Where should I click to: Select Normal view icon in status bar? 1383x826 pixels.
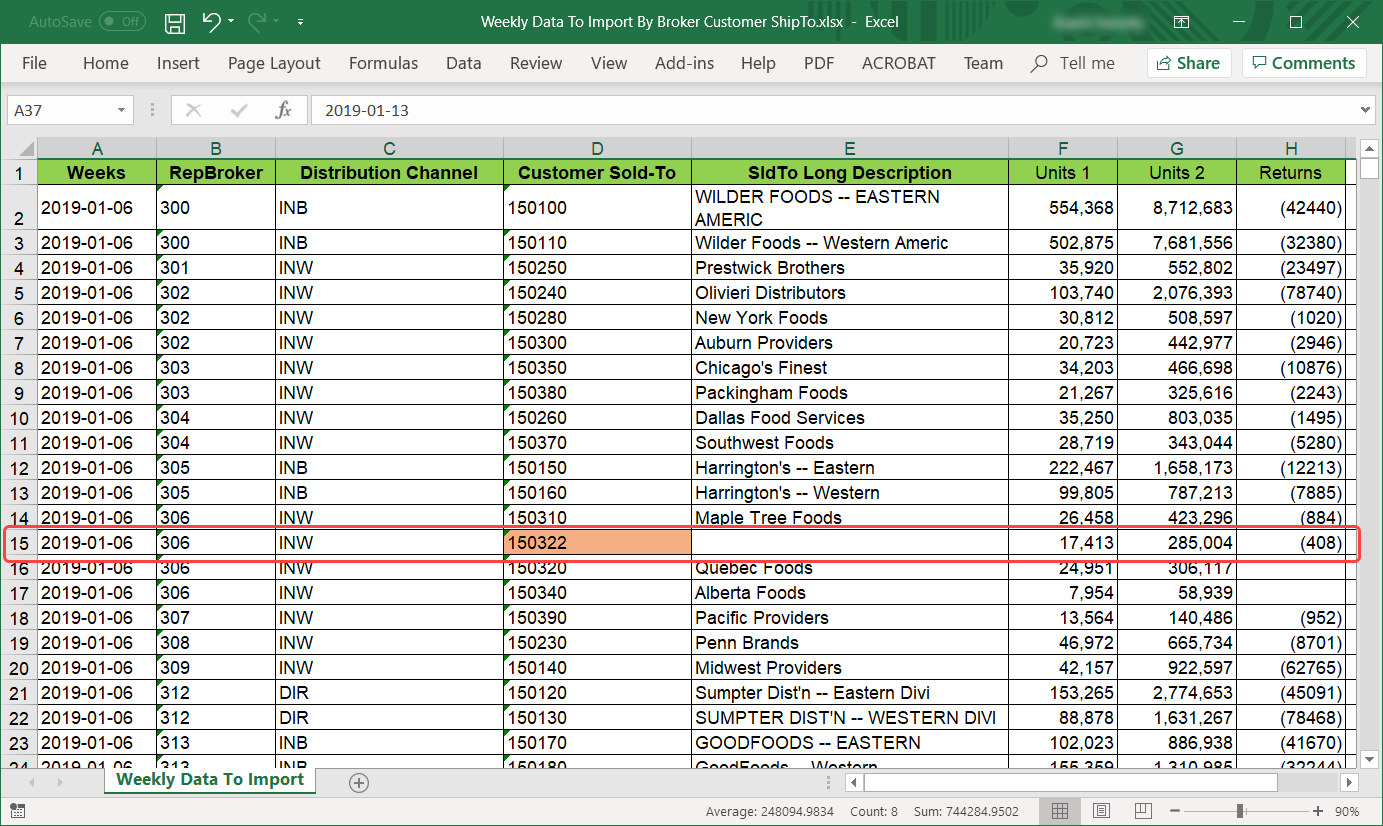click(x=1060, y=810)
